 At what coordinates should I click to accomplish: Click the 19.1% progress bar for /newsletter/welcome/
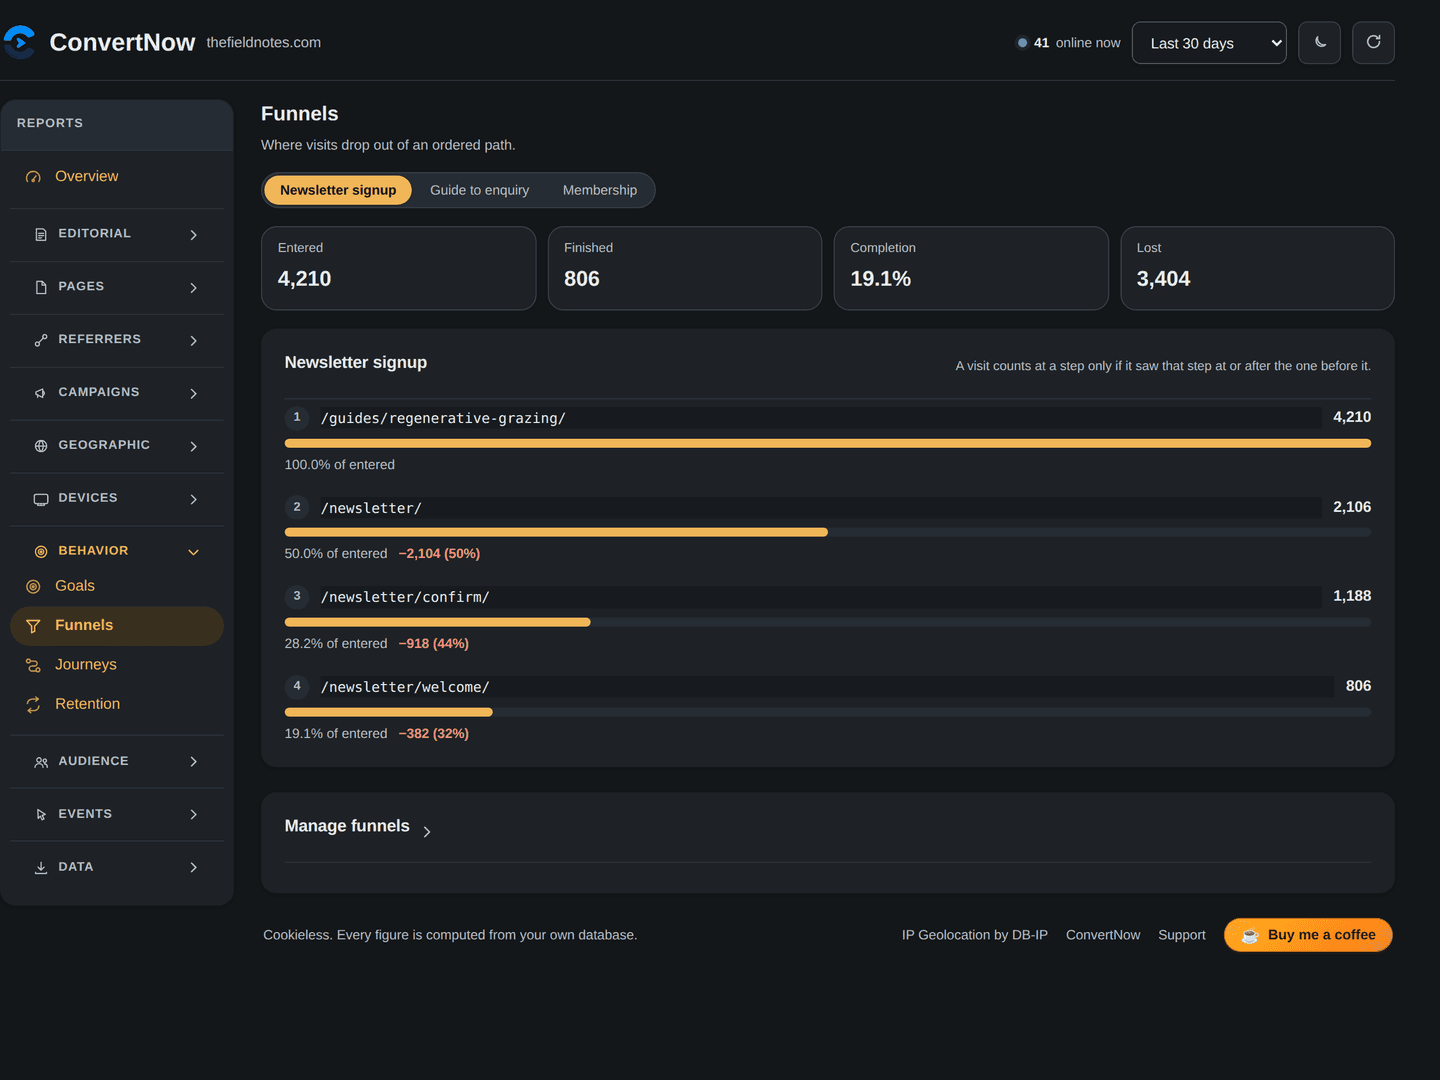828,712
